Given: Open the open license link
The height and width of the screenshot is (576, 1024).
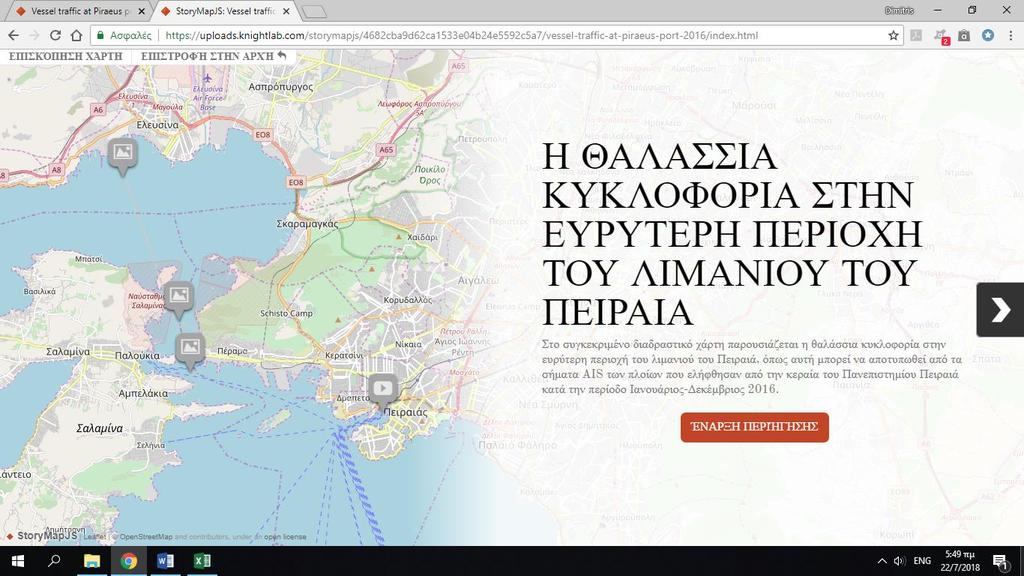Looking at the screenshot, I should pyautogui.click(x=285, y=537).
